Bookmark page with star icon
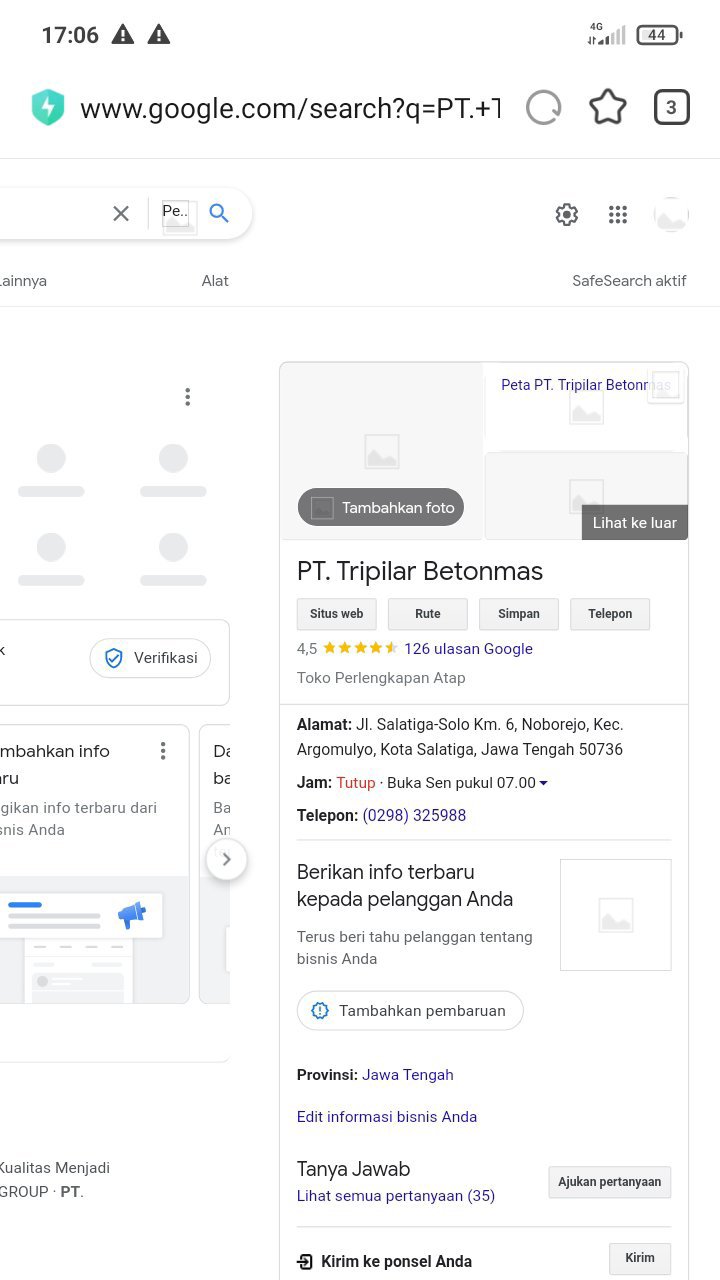 (x=608, y=107)
